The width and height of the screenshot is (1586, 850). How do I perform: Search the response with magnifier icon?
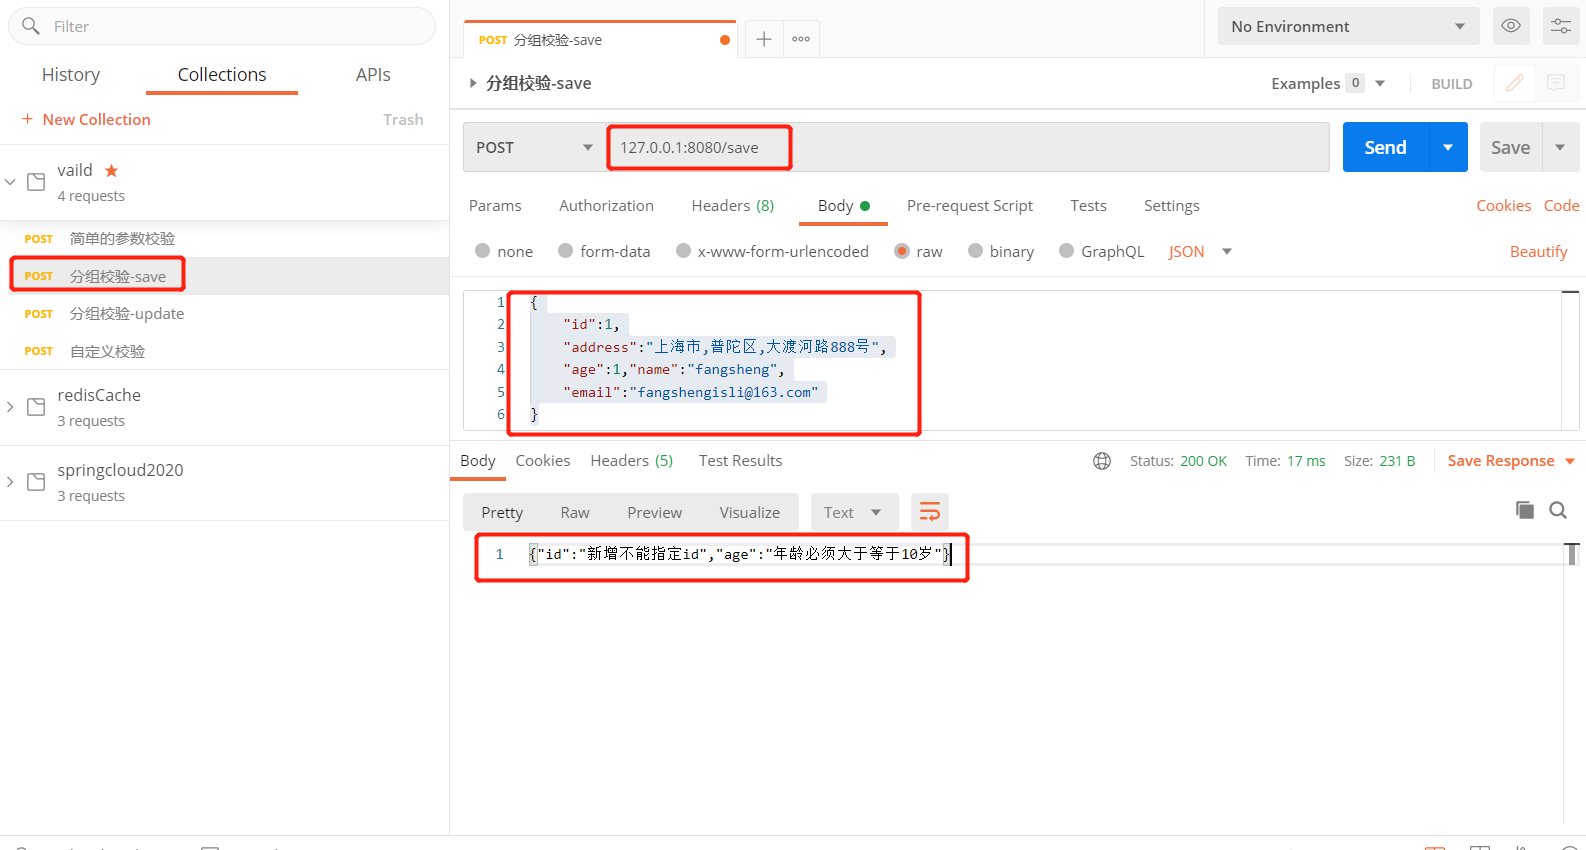tap(1558, 510)
